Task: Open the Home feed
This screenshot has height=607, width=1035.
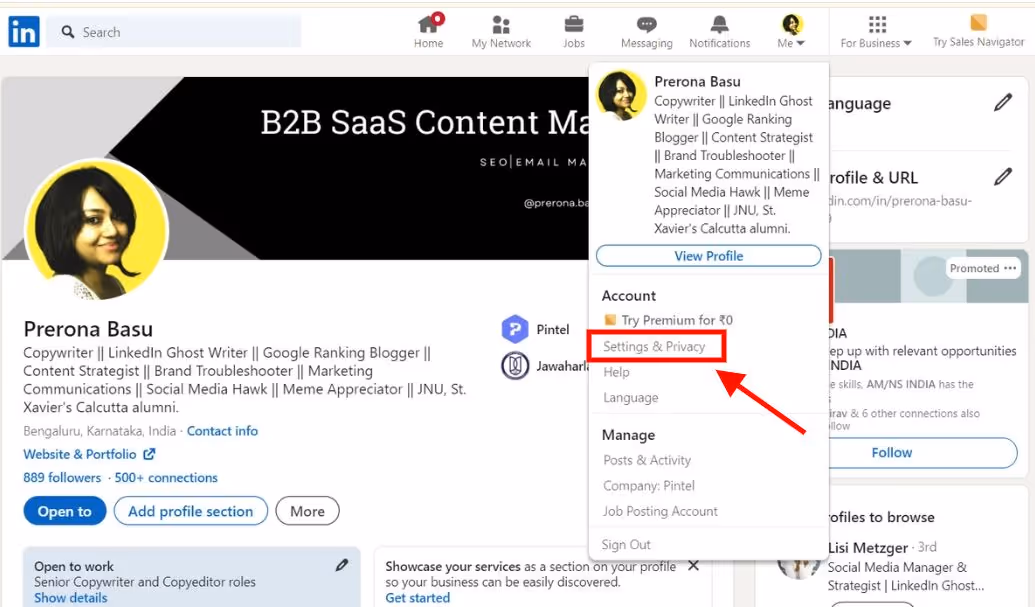Action: click(x=428, y=30)
